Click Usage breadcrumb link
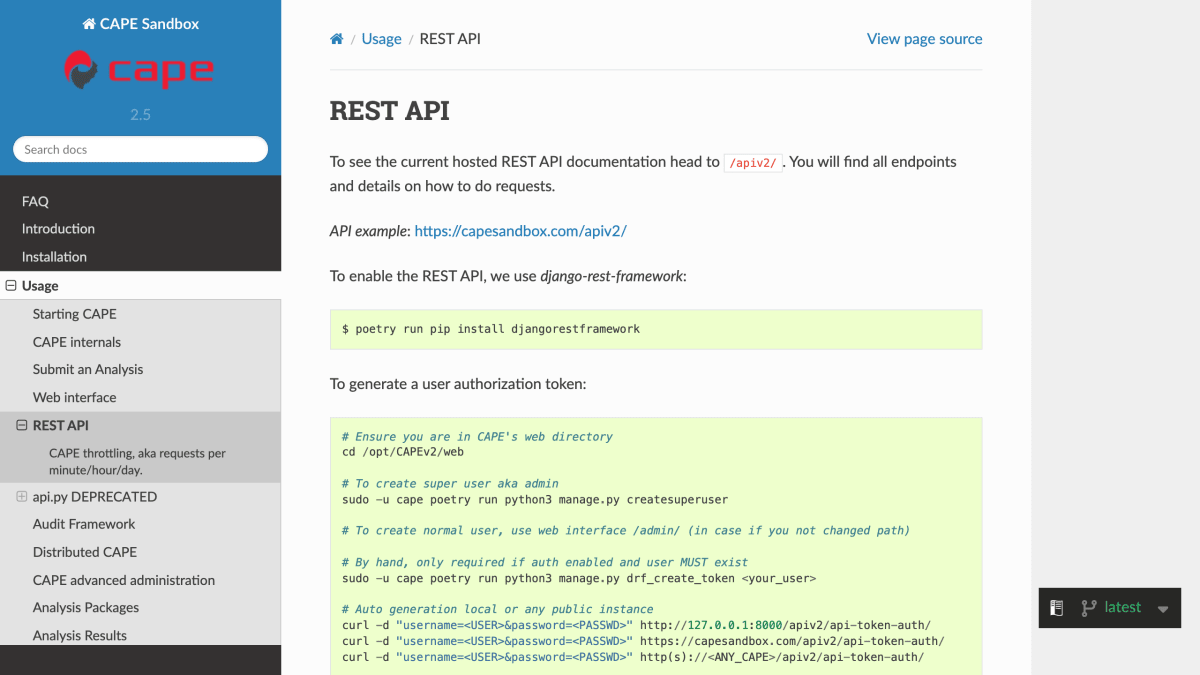1200x675 pixels. [x=381, y=39]
